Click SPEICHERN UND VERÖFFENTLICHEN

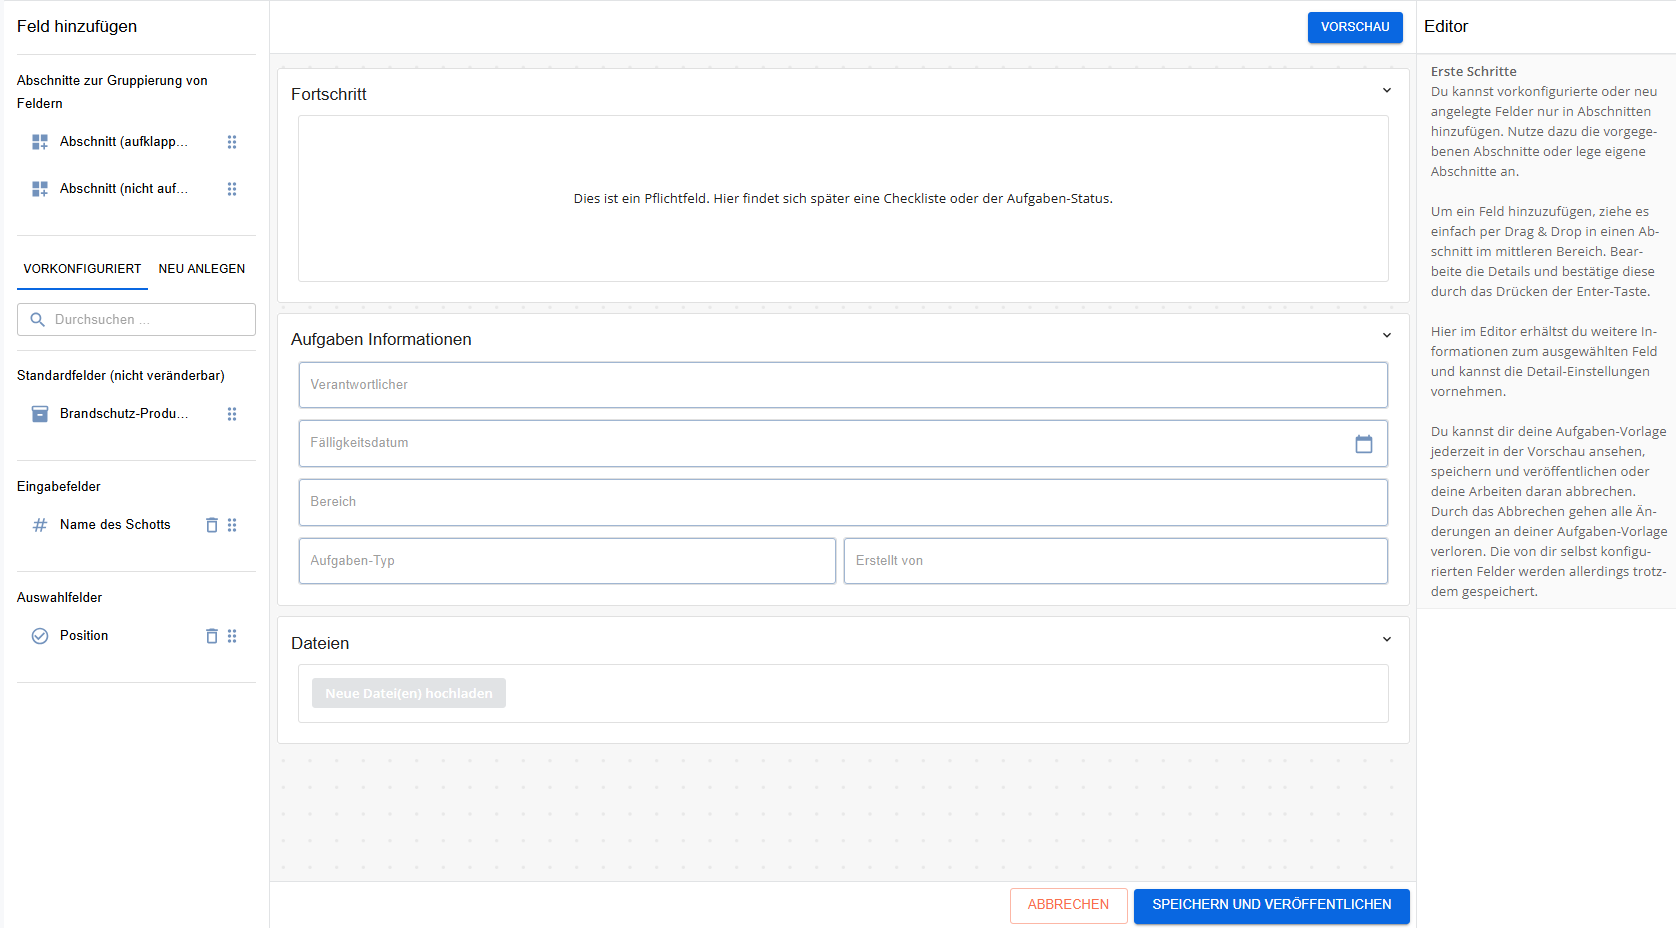pyautogui.click(x=1271, y=905)
